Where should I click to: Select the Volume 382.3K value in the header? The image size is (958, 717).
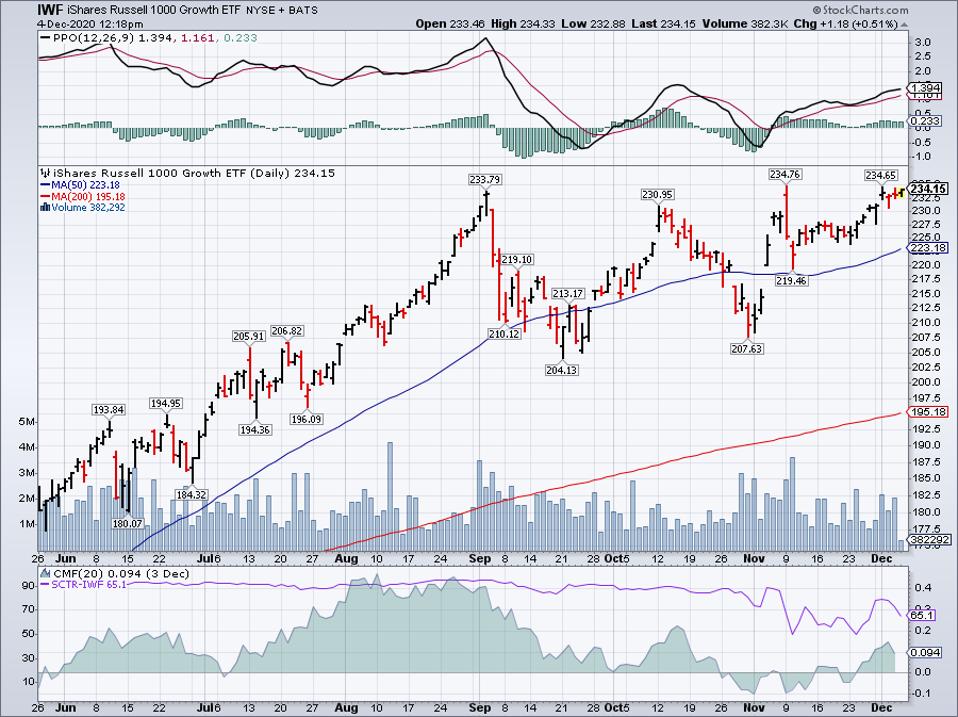coord(745,24)
